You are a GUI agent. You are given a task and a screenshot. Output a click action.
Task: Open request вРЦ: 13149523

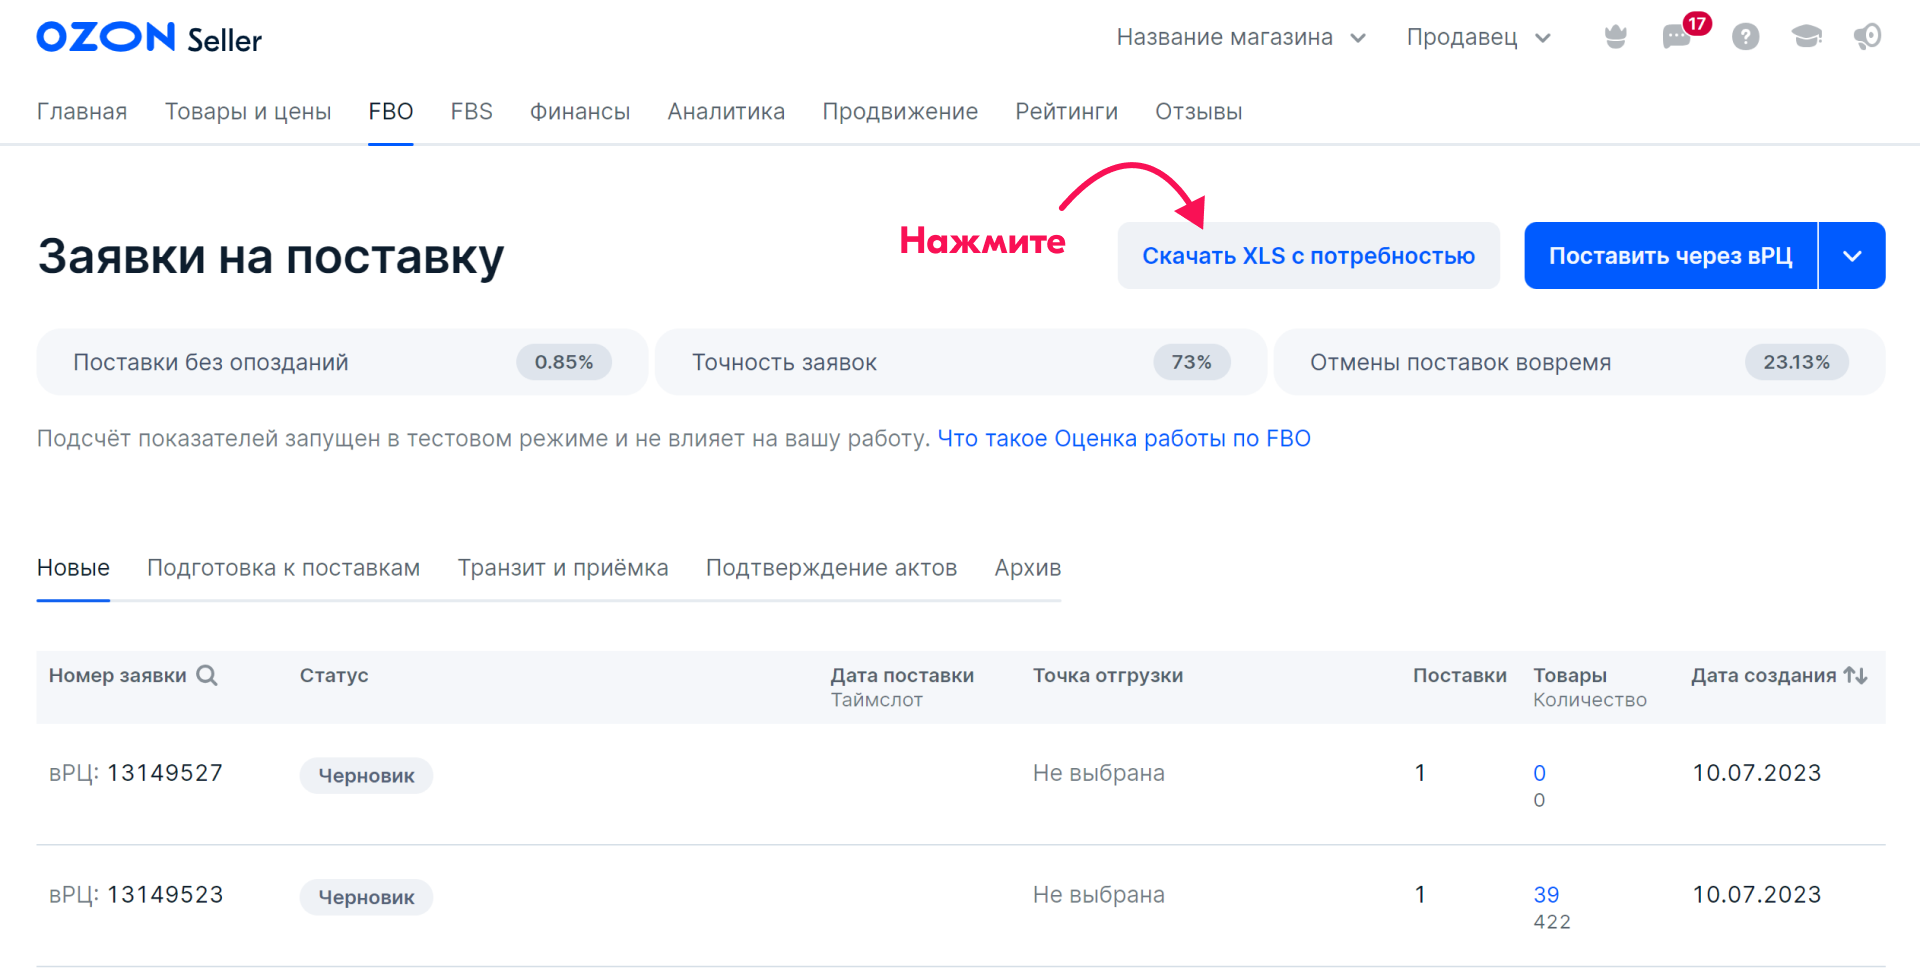pos(136,895)
